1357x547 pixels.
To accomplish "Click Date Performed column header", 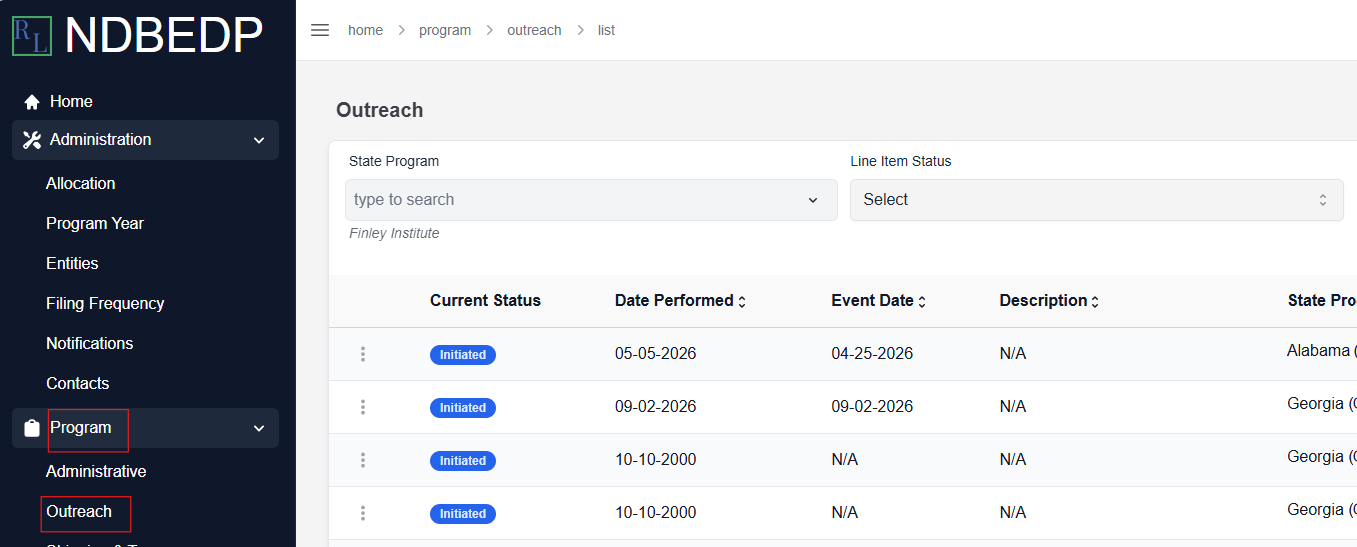I will [674, 300].
